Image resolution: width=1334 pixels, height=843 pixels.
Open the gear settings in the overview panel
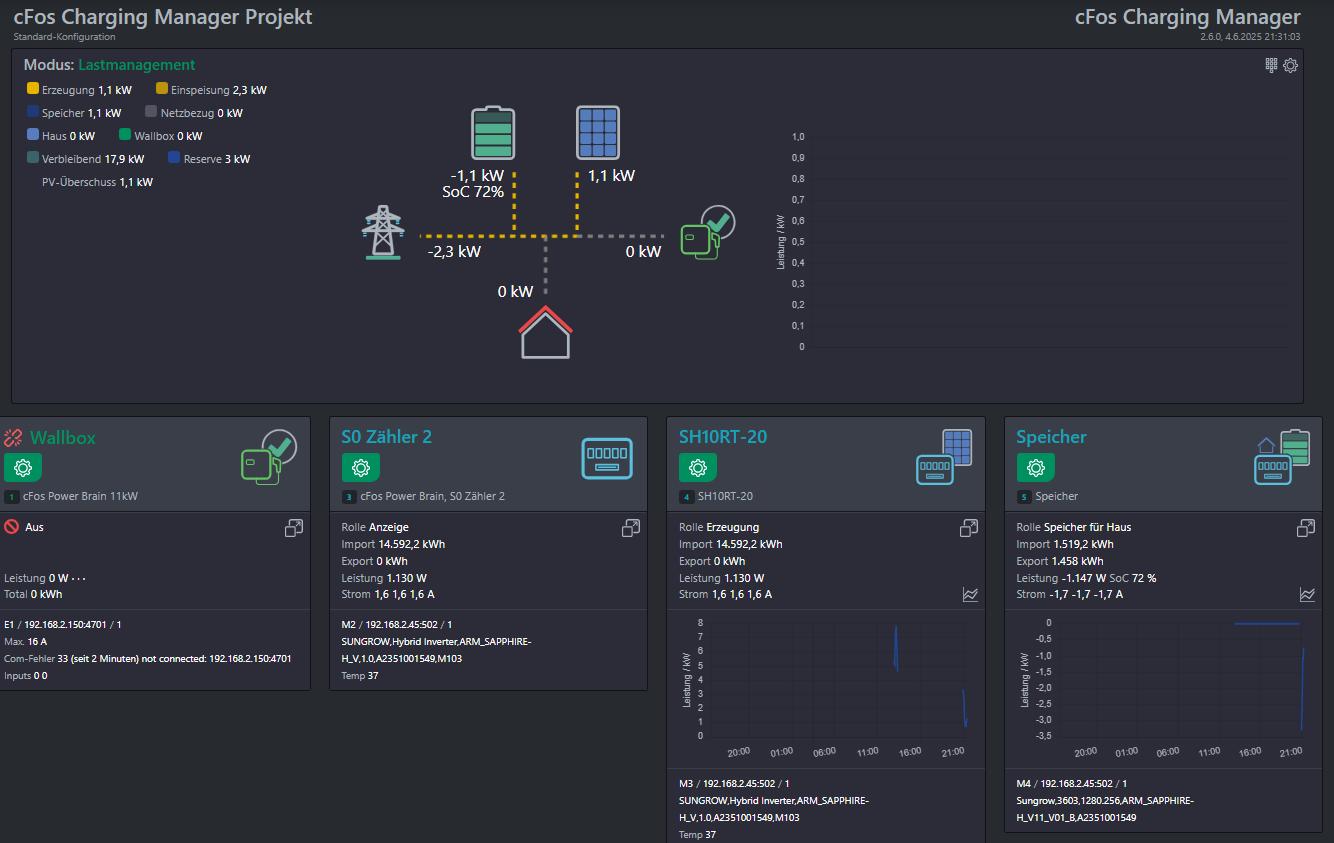click(1290, 65)
